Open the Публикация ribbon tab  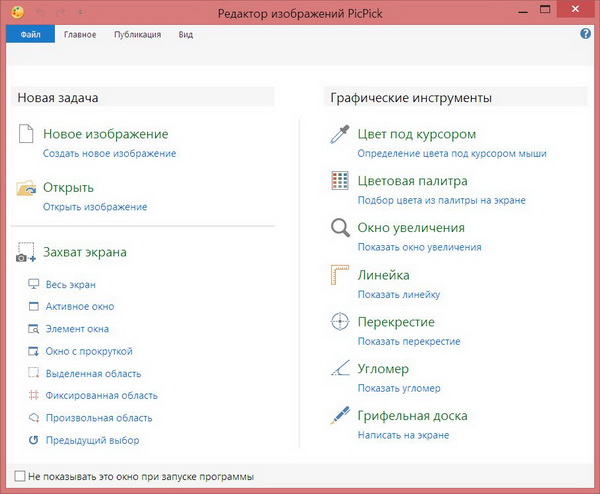(x=137, y=35)
